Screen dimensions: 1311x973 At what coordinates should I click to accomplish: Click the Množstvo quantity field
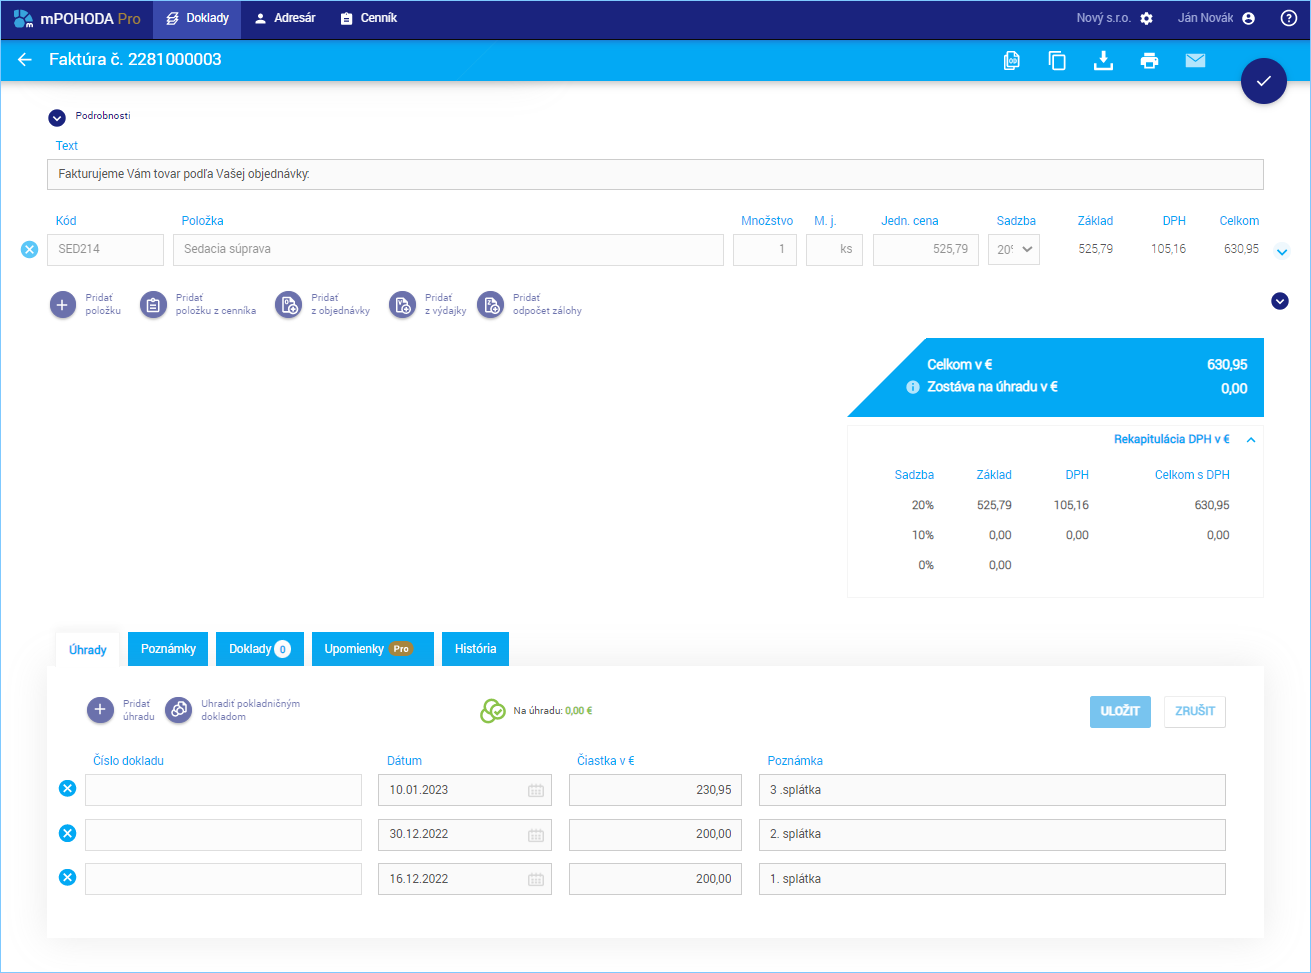[x=765, y=250]
